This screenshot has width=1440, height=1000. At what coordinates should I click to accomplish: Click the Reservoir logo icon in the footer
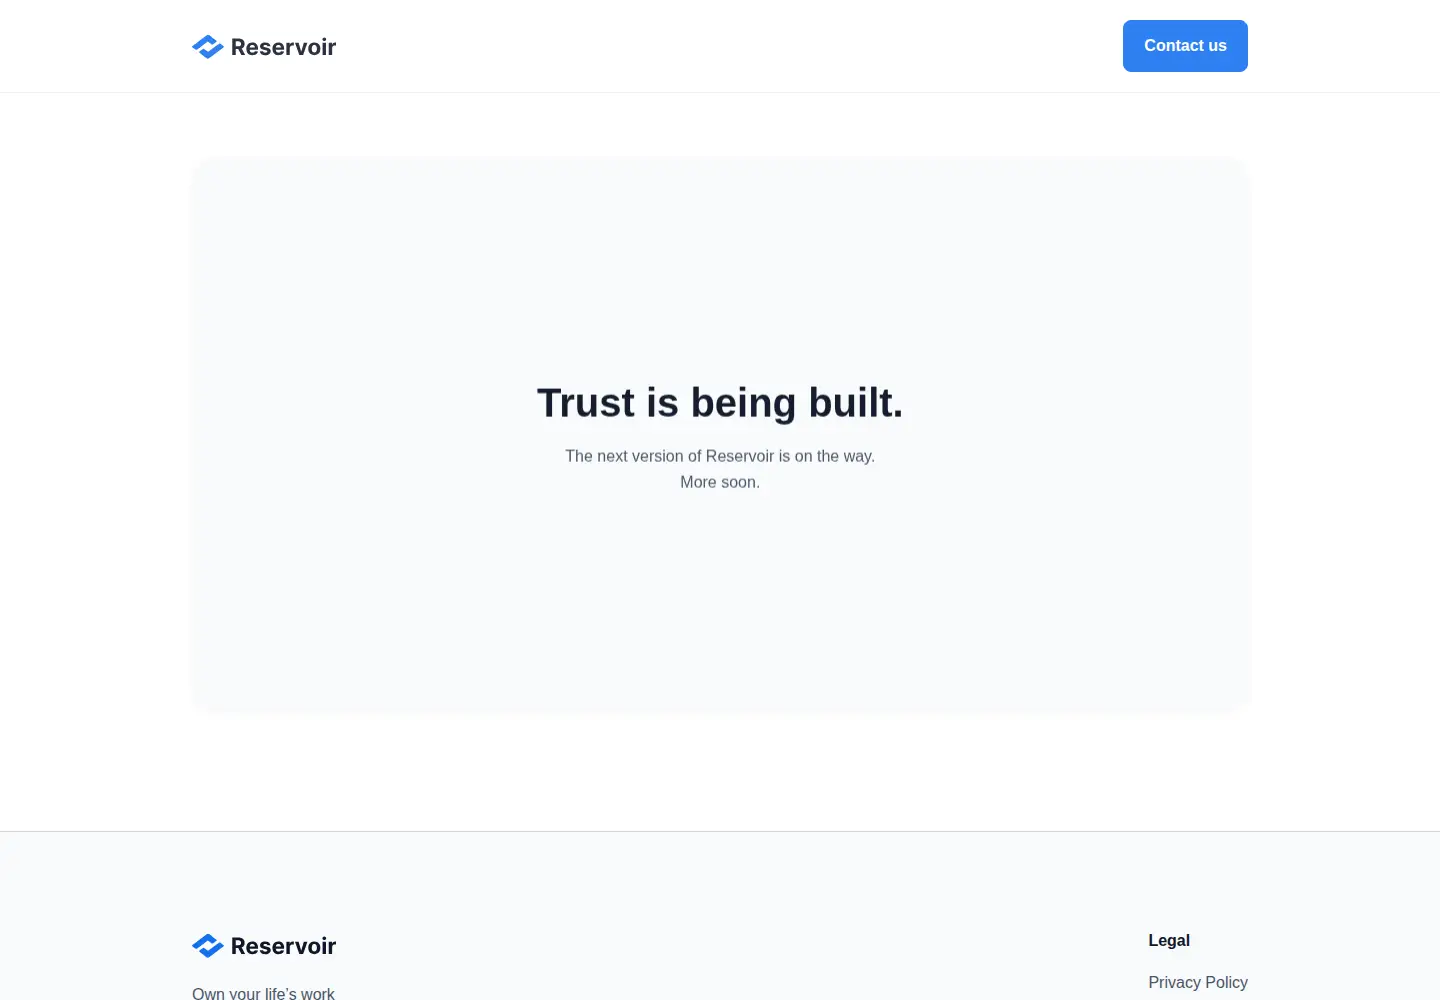pos(208,946)
